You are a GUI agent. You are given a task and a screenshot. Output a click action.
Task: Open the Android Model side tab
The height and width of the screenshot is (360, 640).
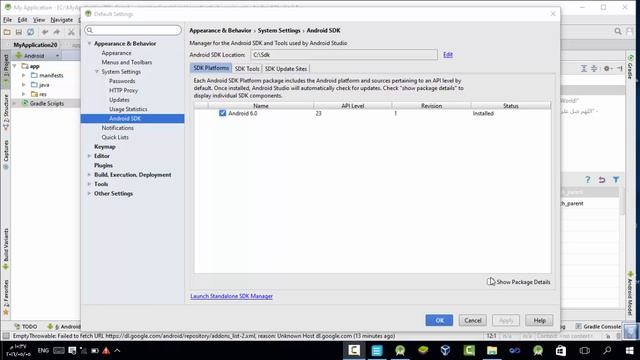[630, 293]
